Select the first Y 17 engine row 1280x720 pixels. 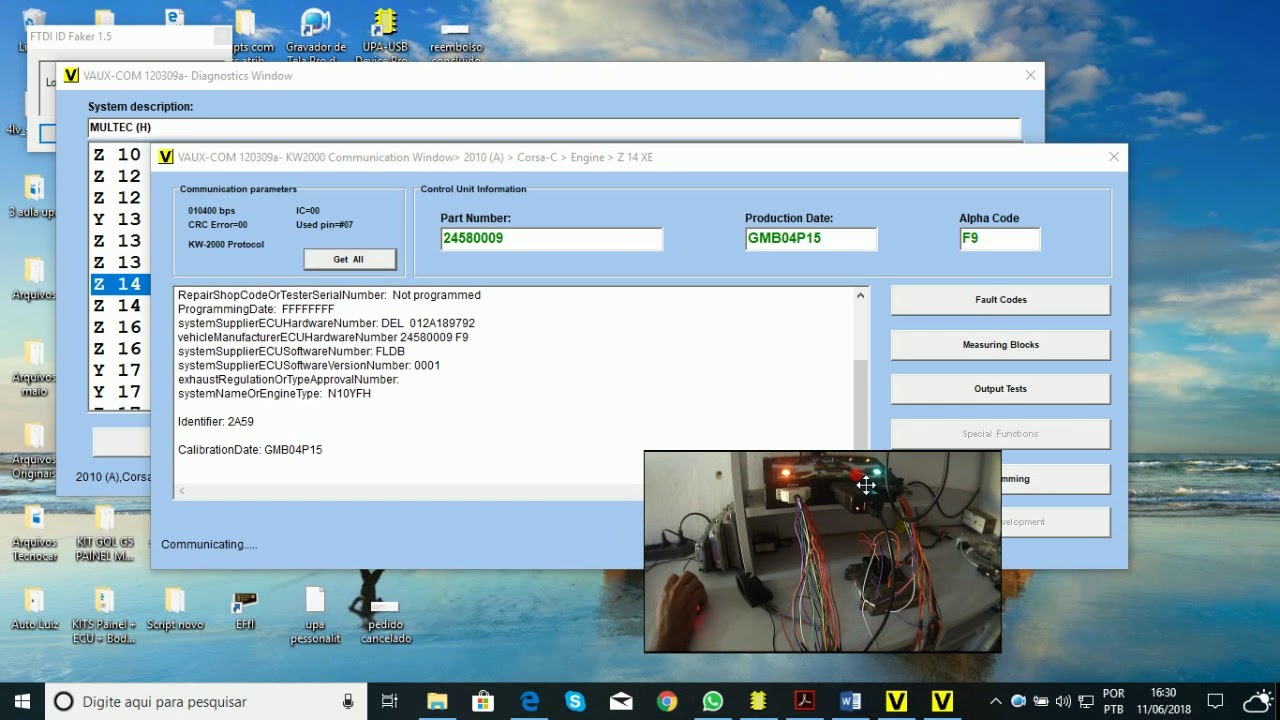click(x=120, y=370)
